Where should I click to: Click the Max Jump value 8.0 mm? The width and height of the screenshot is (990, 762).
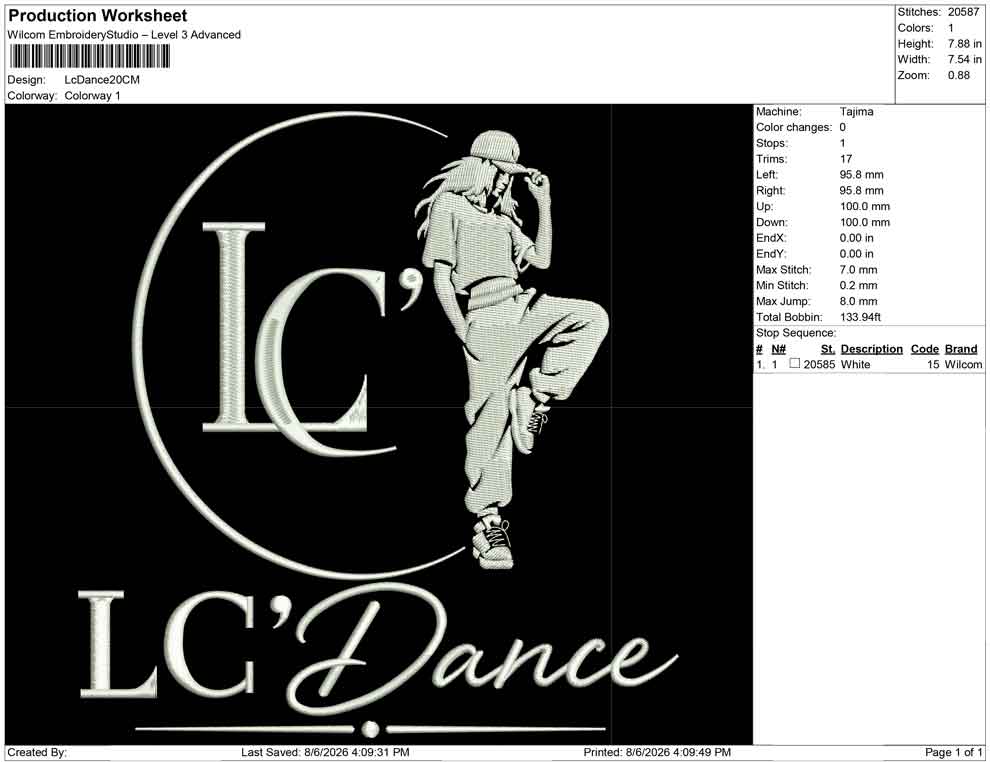[859, 301]
